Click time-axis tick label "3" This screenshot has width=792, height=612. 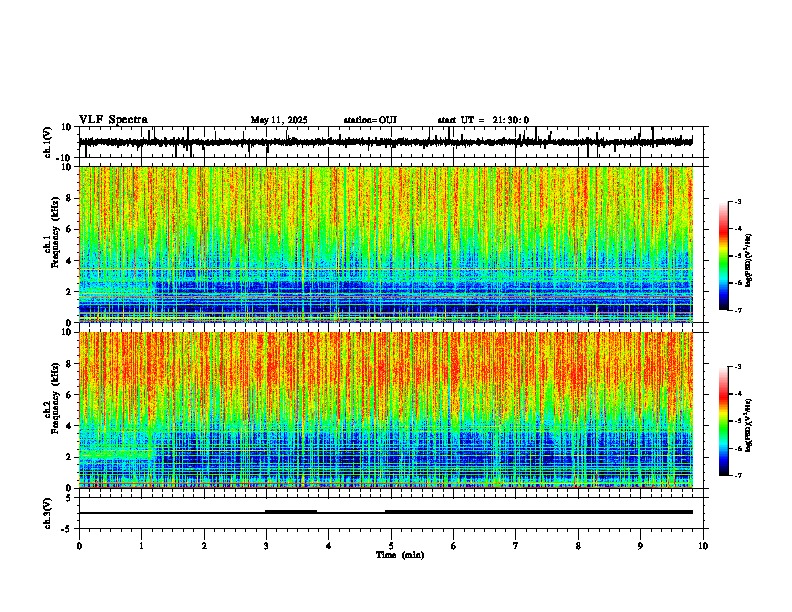point(266,546)
